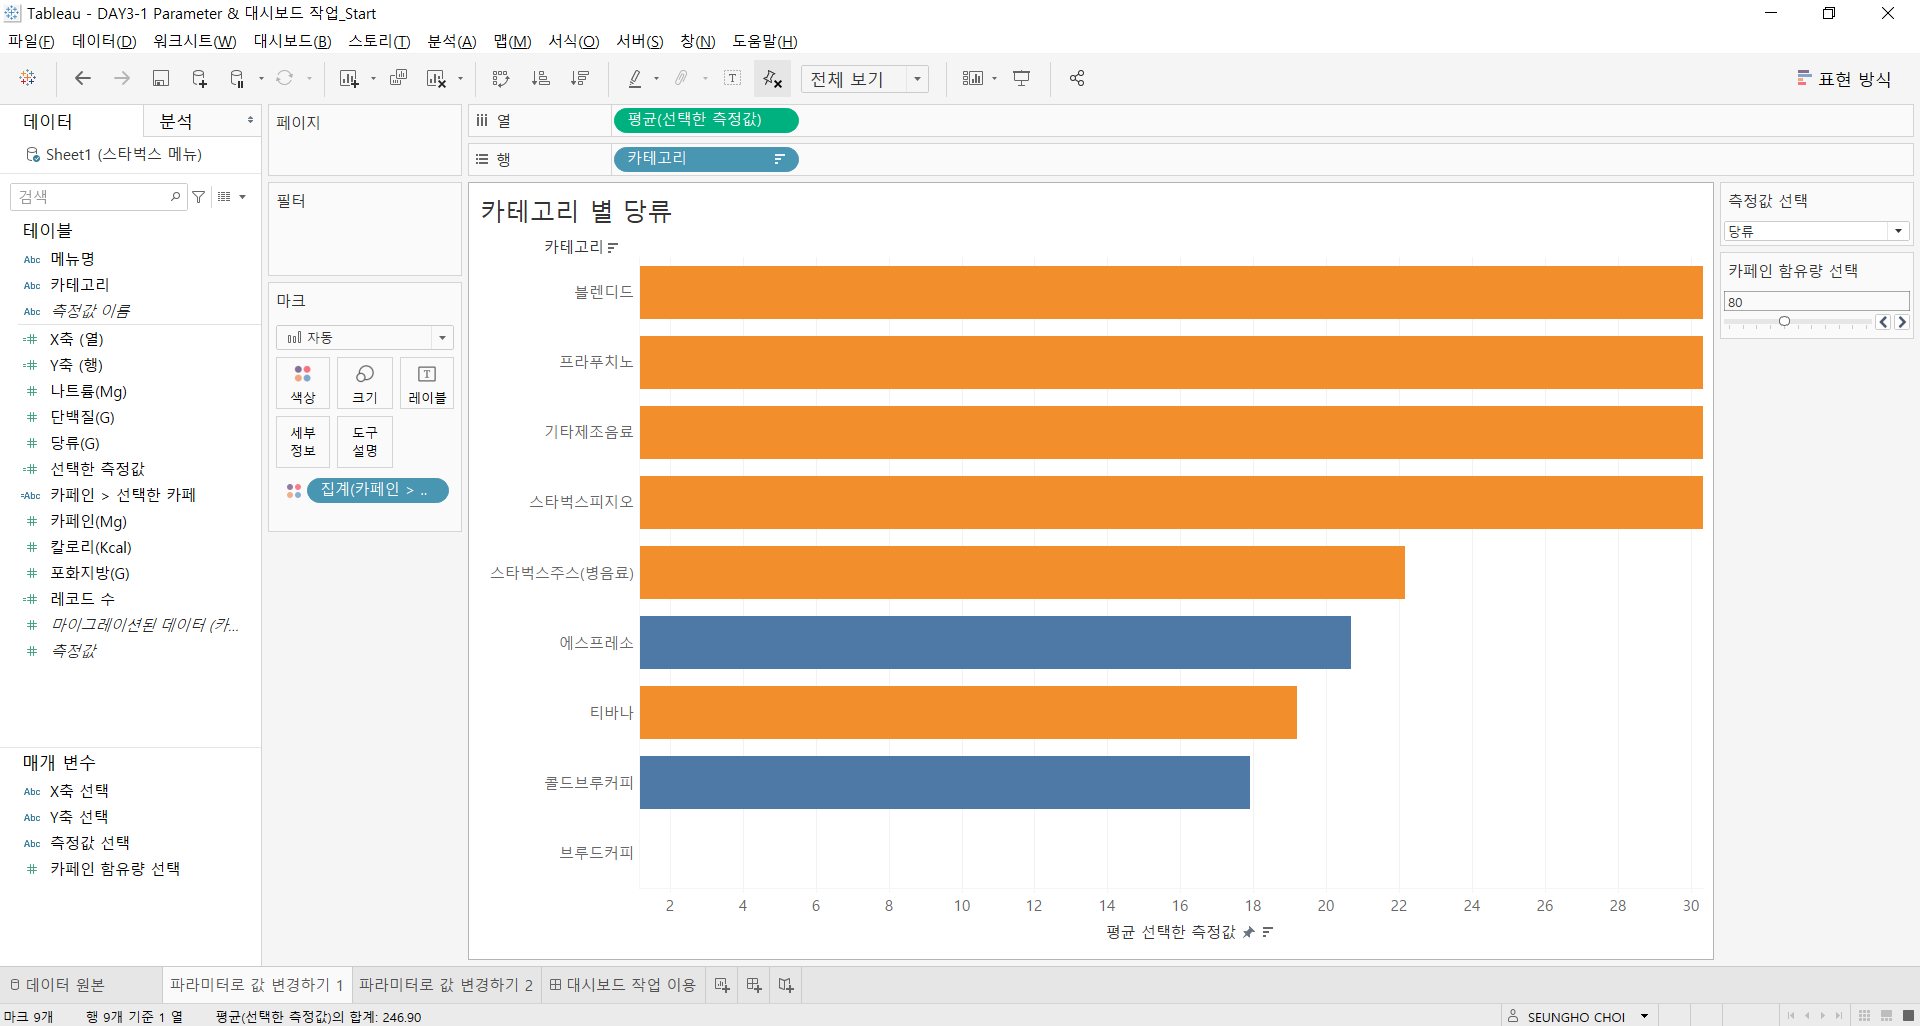Viewport: 1920px width, 1026px height.
Task: Sort ascending toolbar icon
Action: 540,78
